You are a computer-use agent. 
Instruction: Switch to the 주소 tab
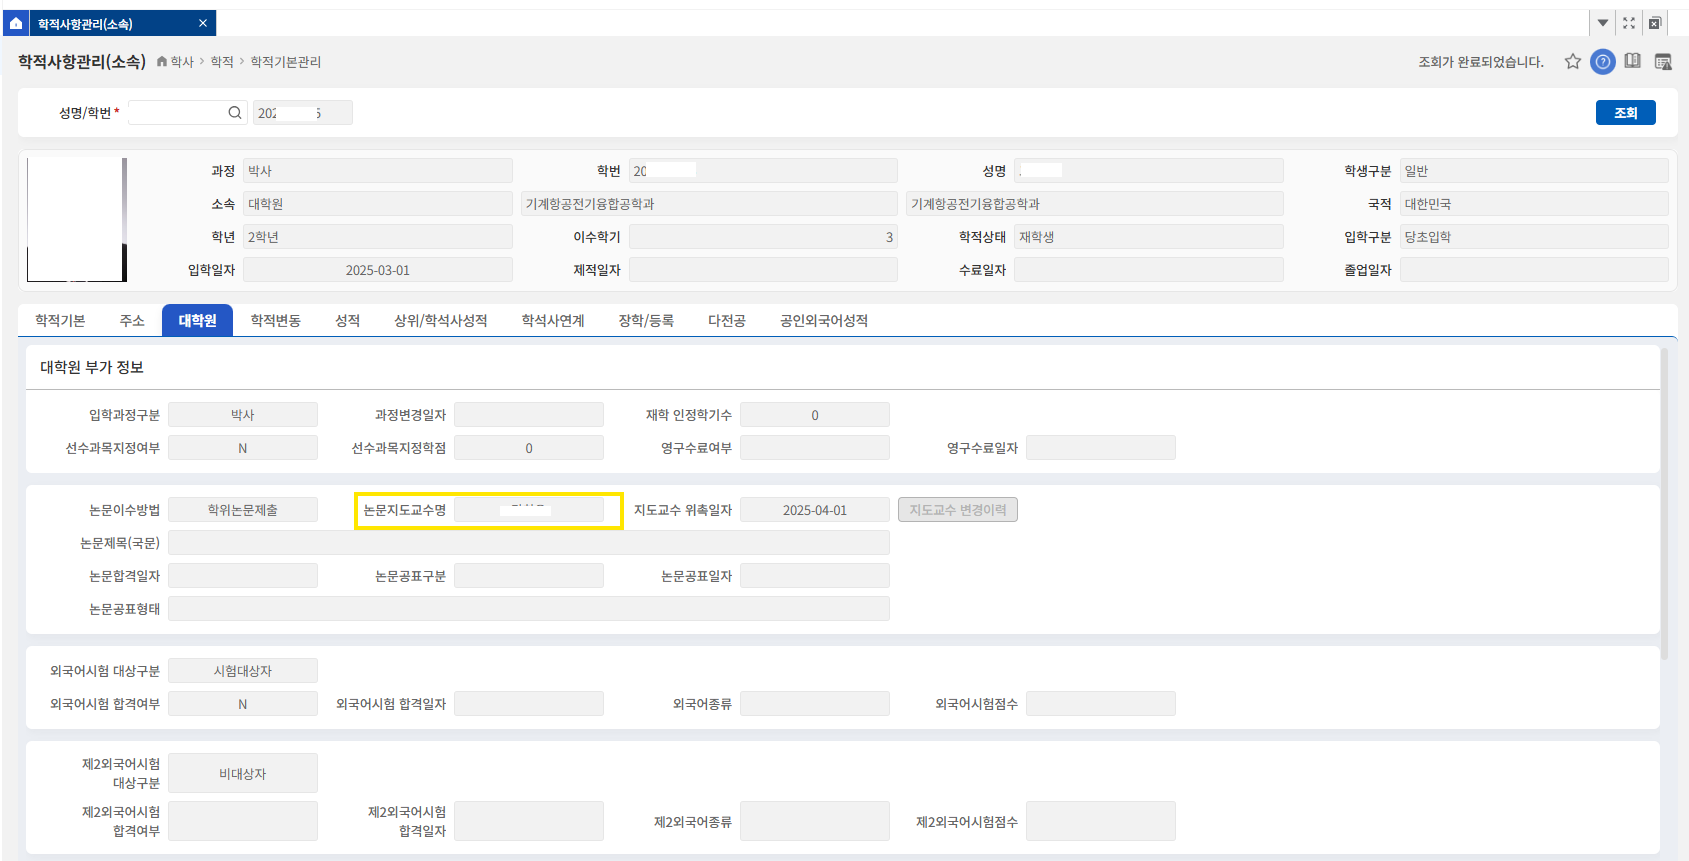point(132,320)
